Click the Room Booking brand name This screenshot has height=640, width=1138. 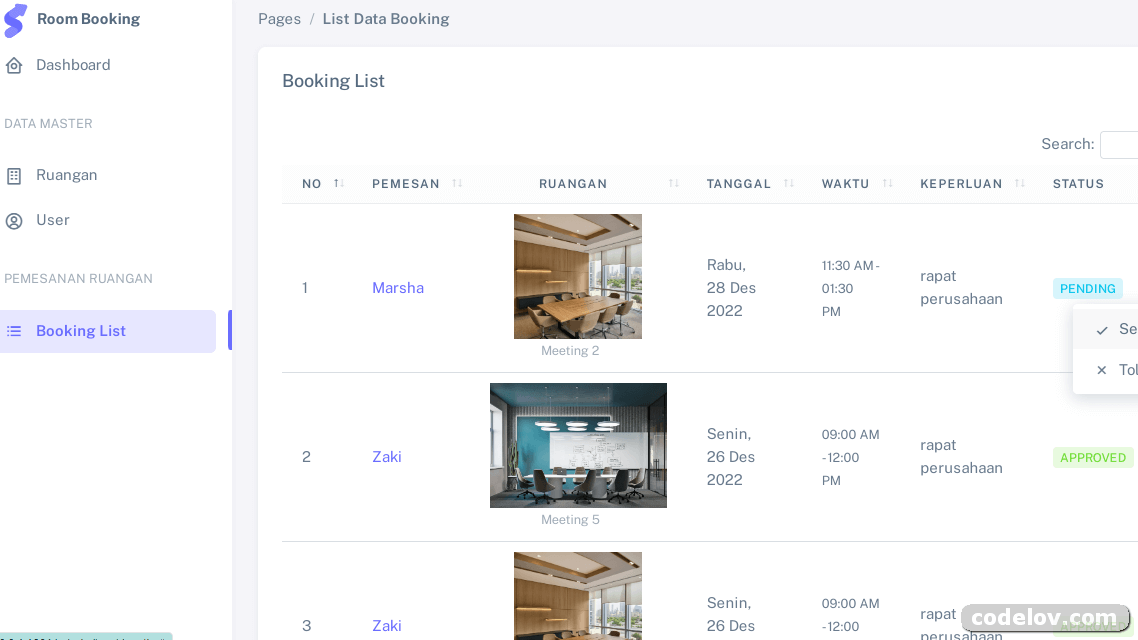coord(89,19)
